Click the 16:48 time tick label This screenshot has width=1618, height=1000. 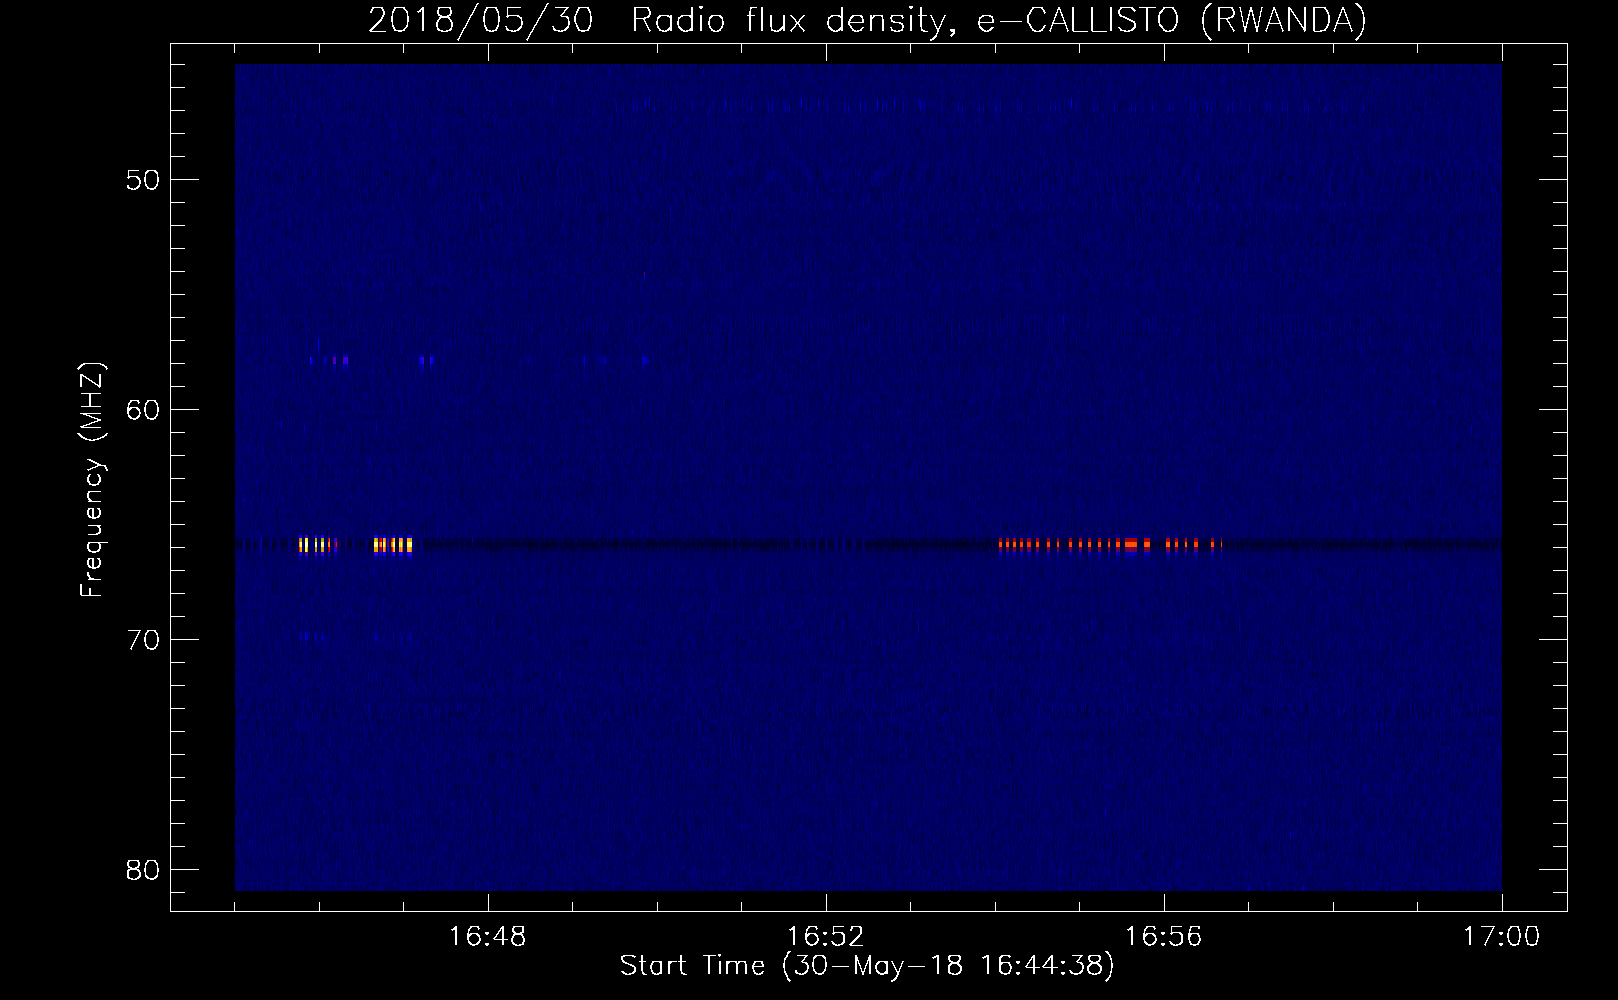point(488,937)
